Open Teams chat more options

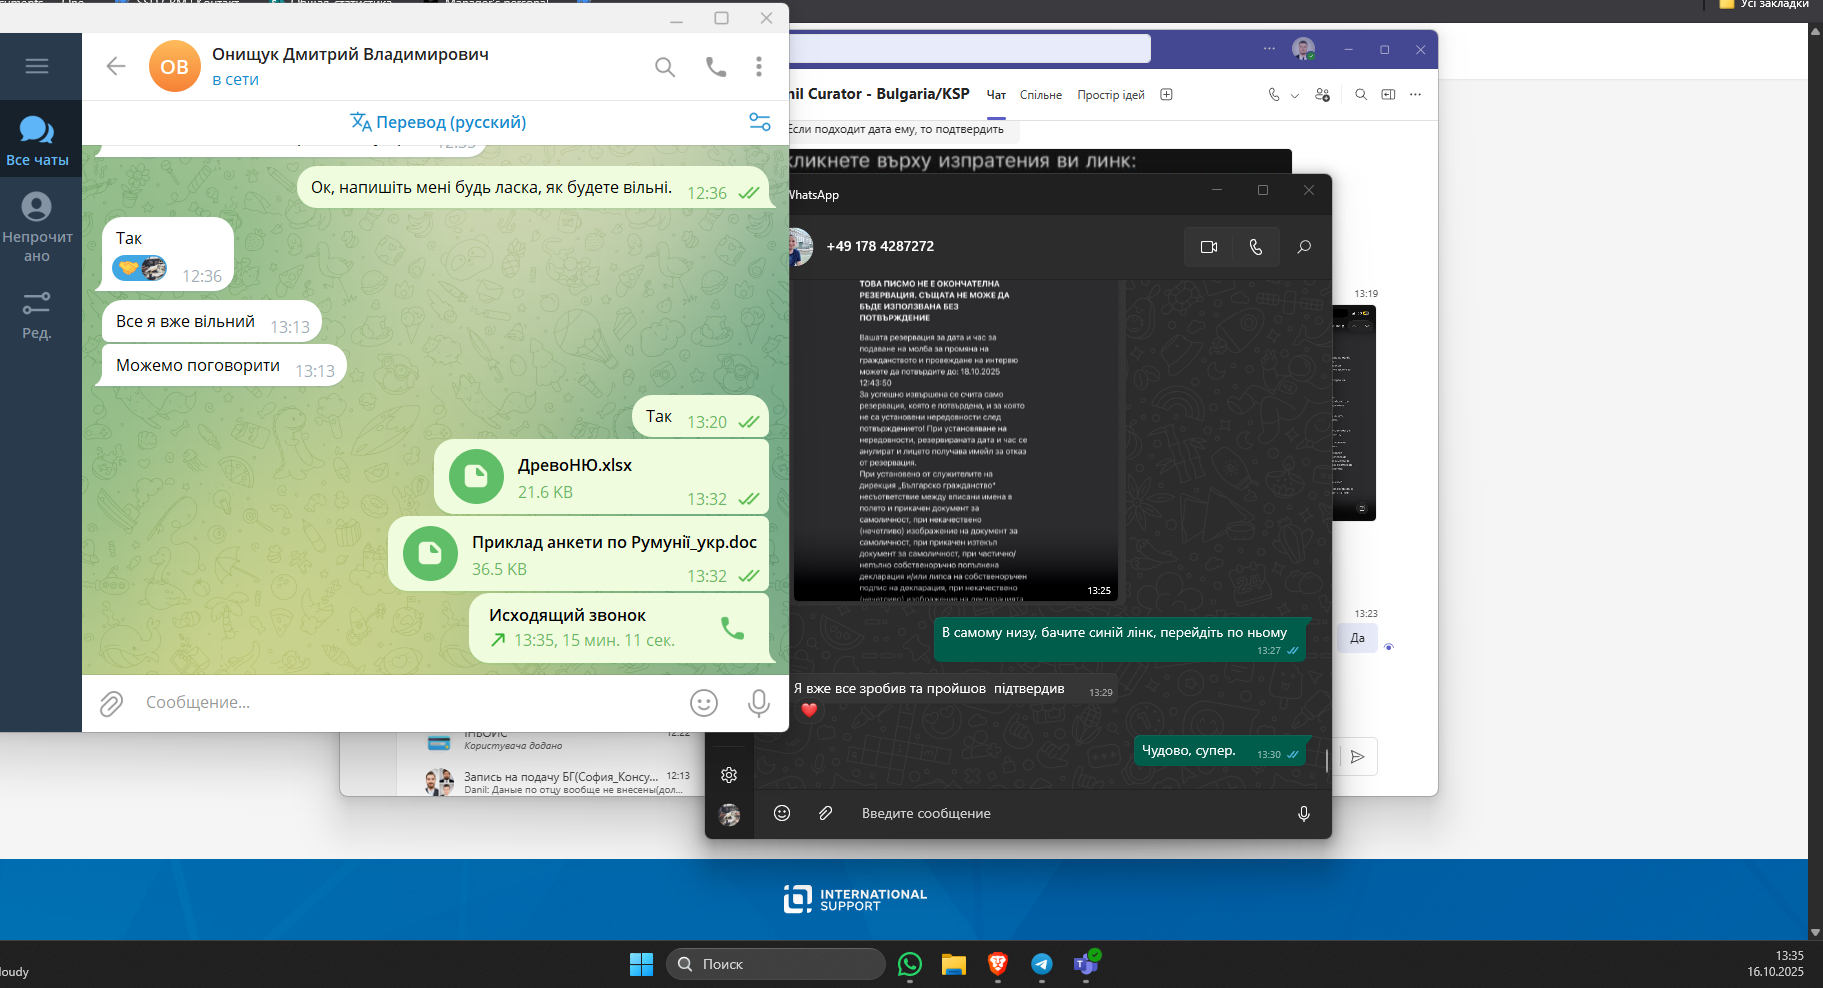point(1415,95)
